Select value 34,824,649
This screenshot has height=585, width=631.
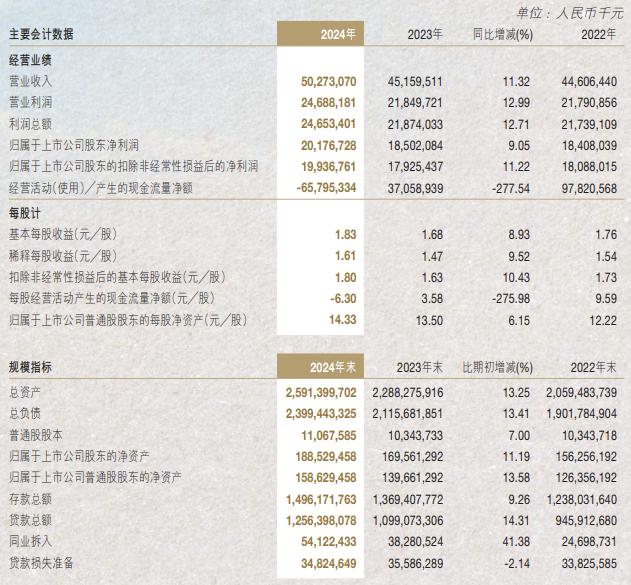(329, 564)
